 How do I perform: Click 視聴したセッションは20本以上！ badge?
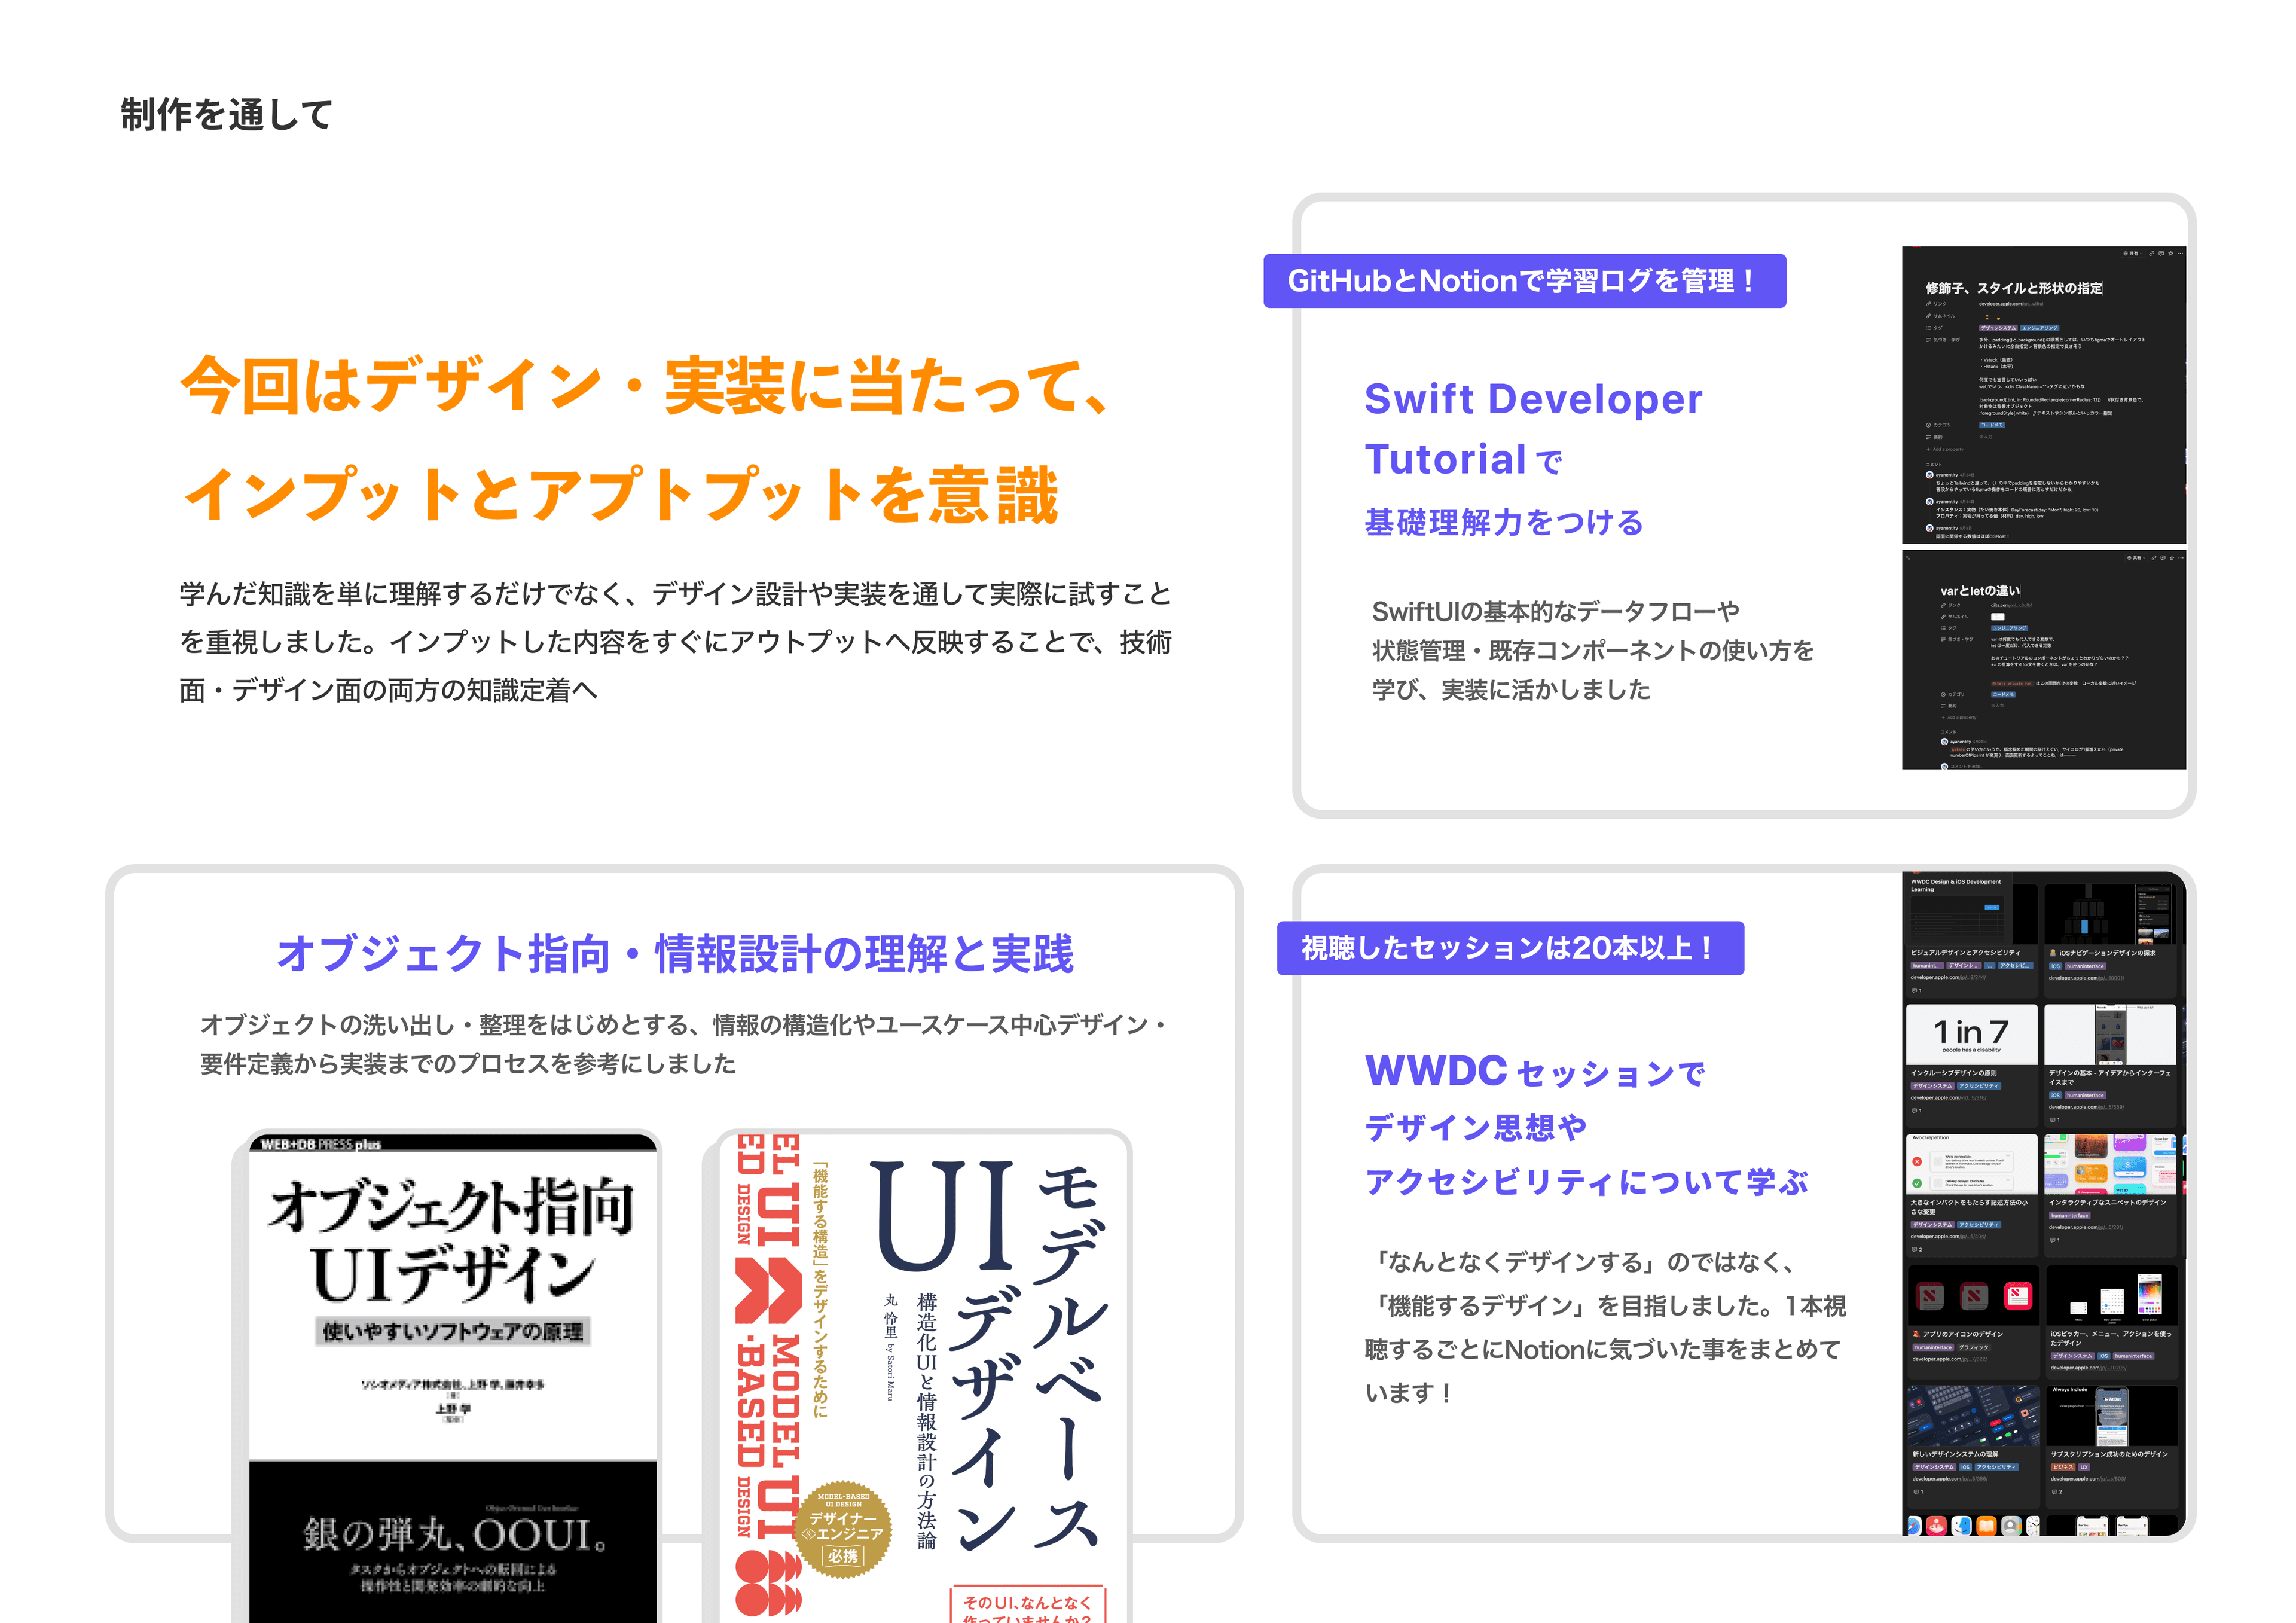pyautogui.click(x=1510, y=948)
